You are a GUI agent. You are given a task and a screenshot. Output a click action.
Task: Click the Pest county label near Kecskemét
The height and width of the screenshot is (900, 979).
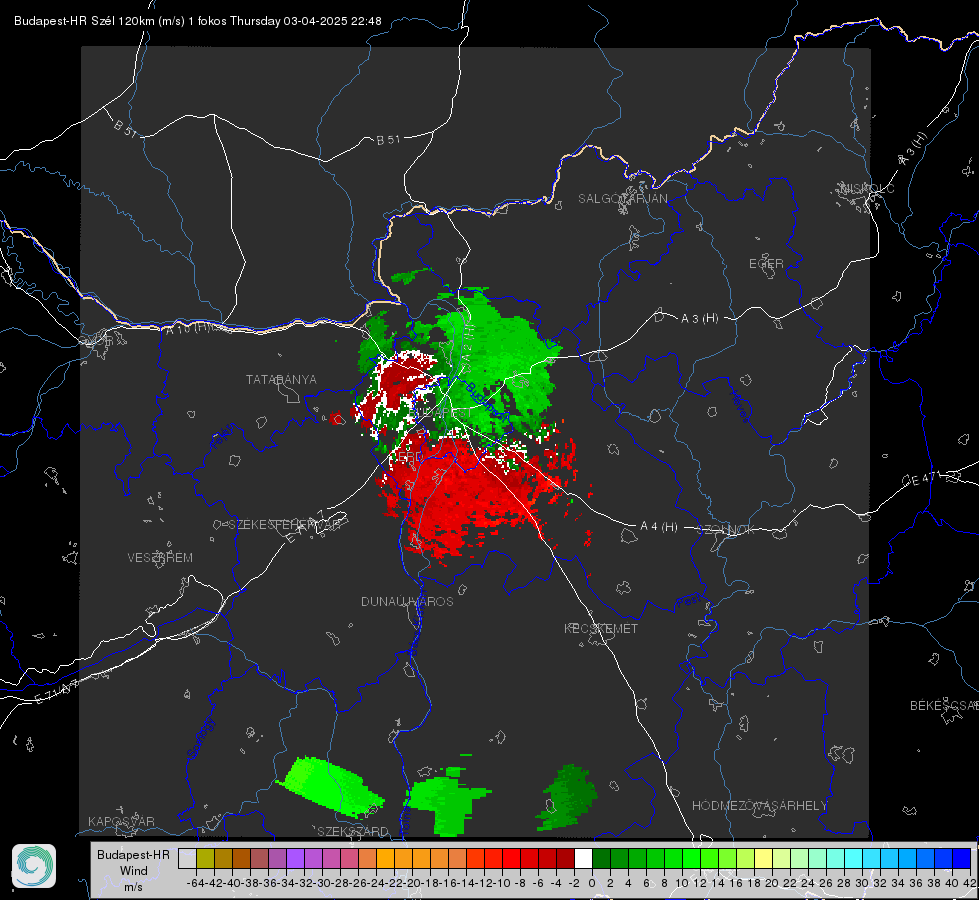(689, 602)
